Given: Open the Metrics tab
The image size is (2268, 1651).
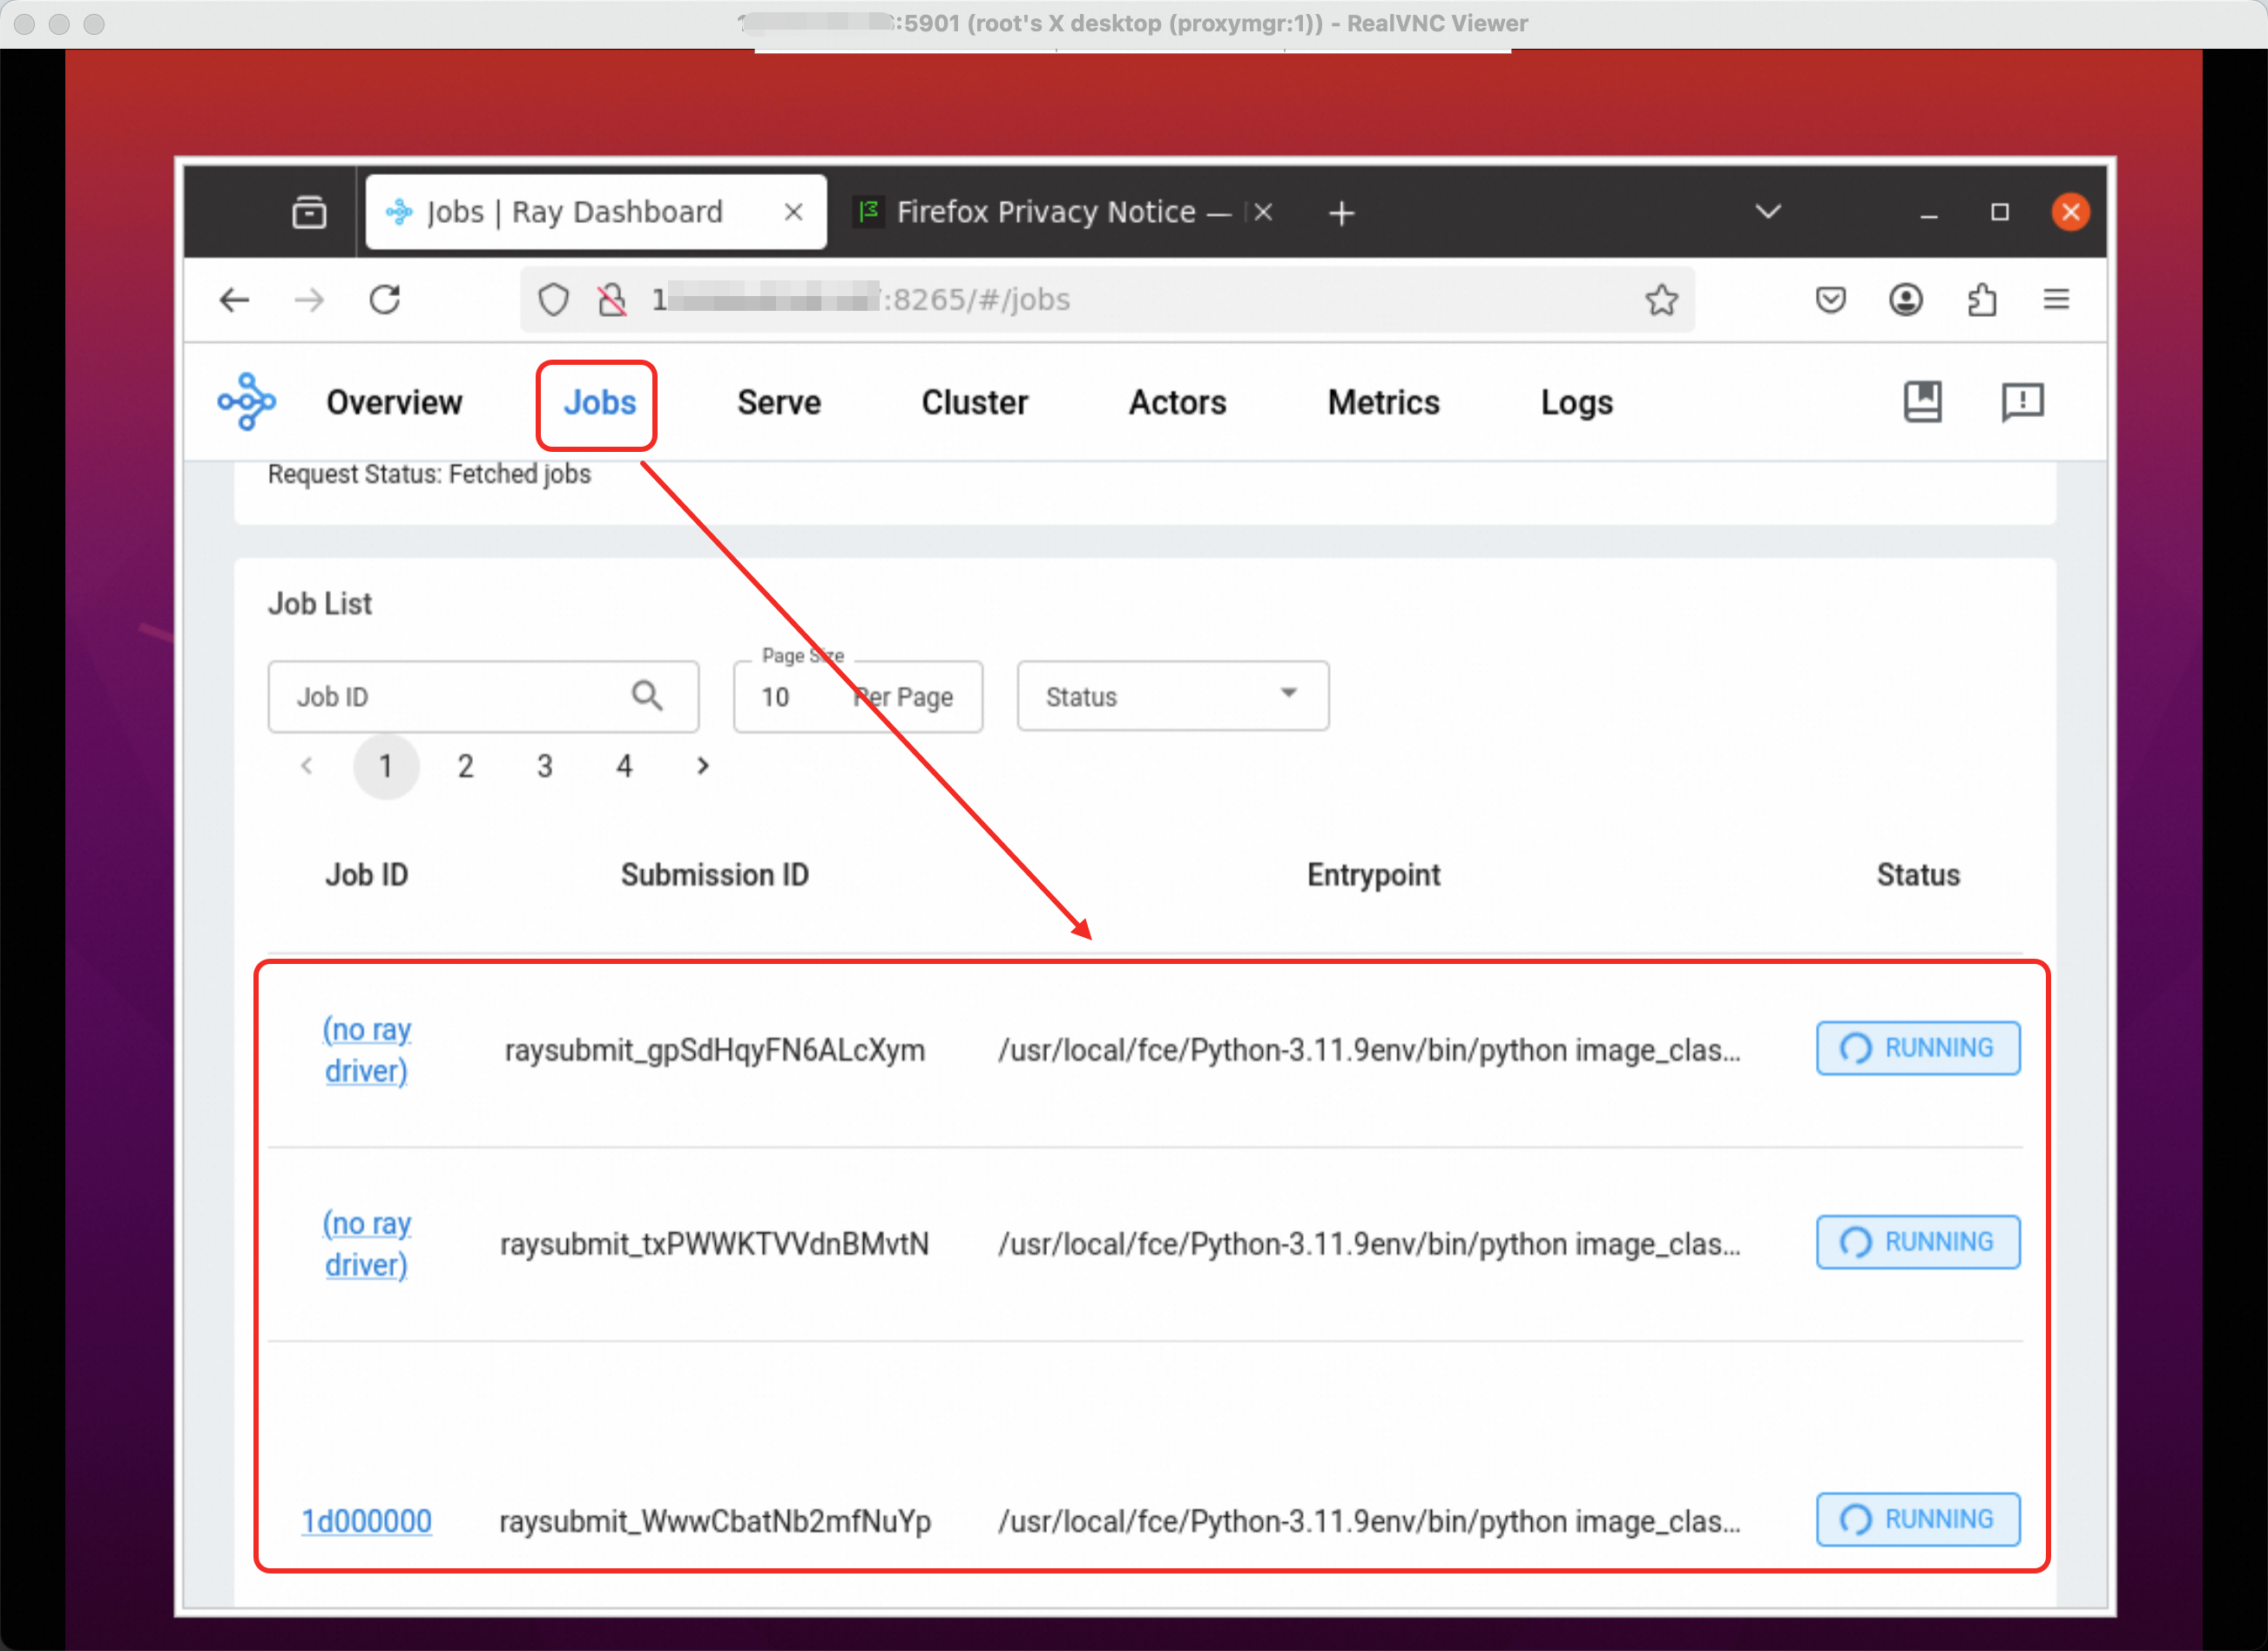Looking at the screenshot, I should coord(1383,402).
